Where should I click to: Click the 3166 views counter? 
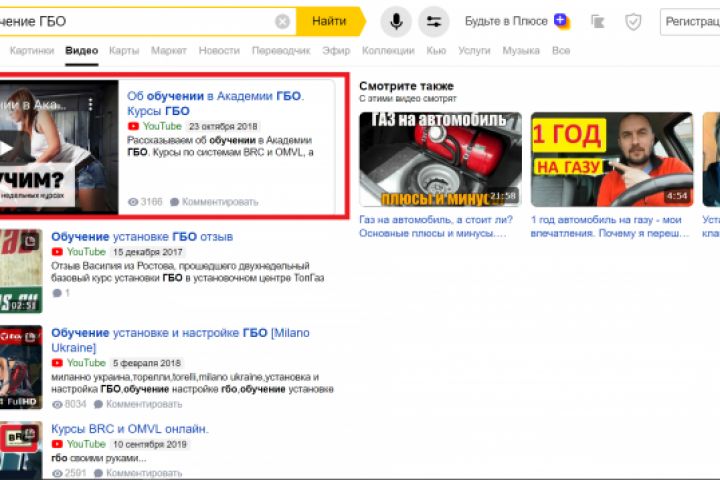click(145, 202)
